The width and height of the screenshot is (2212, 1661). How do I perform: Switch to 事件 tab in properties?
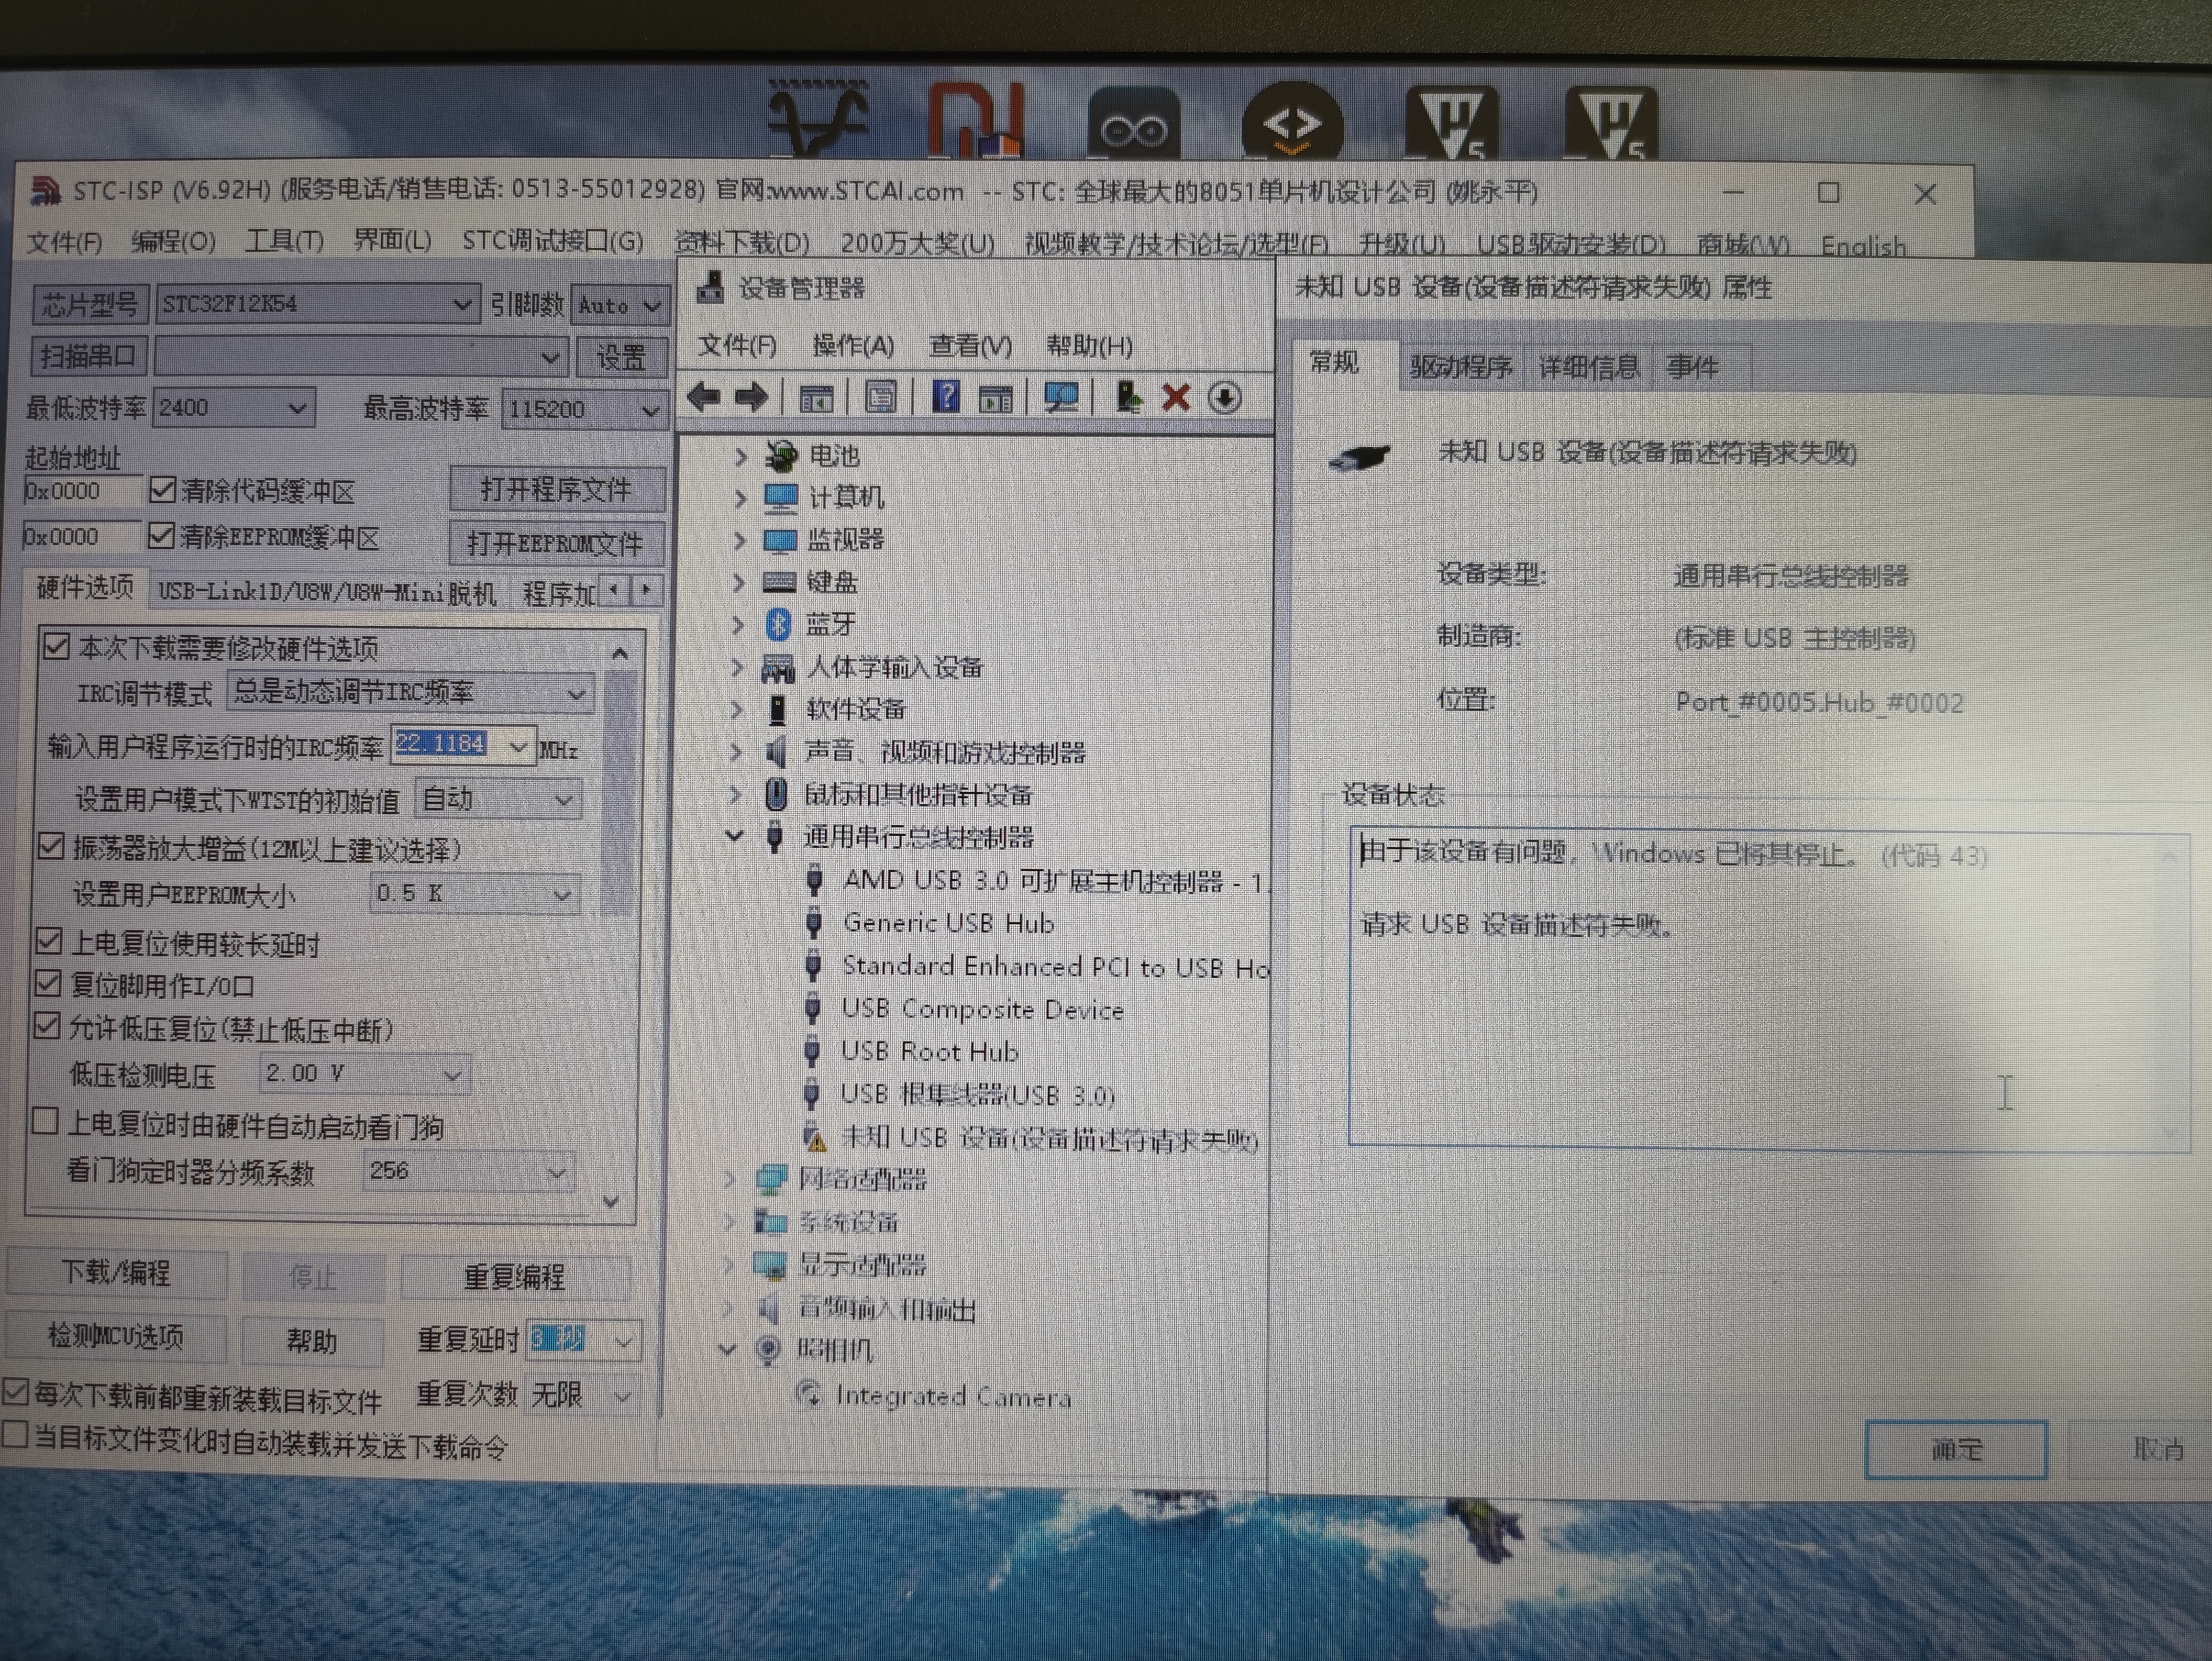(x=1692, y=367)
